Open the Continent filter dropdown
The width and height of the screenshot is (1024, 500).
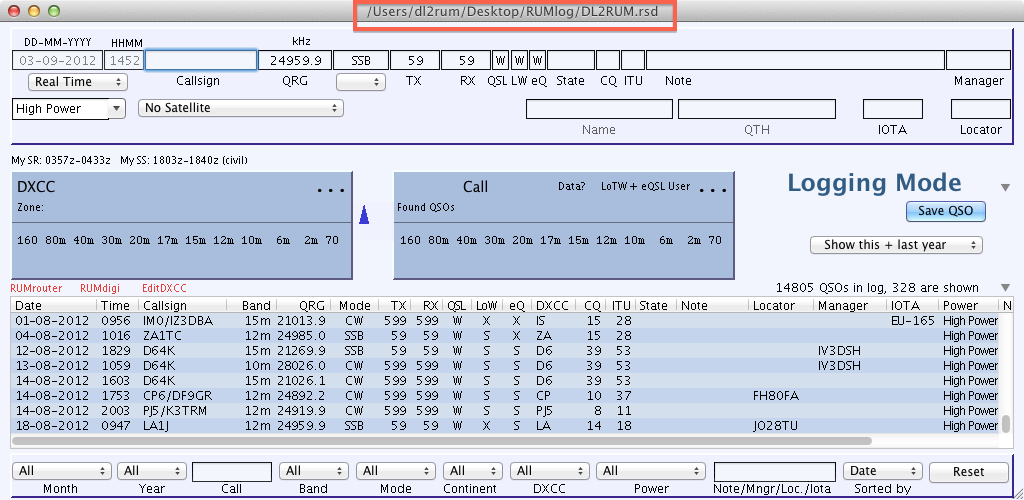[473, 471]
